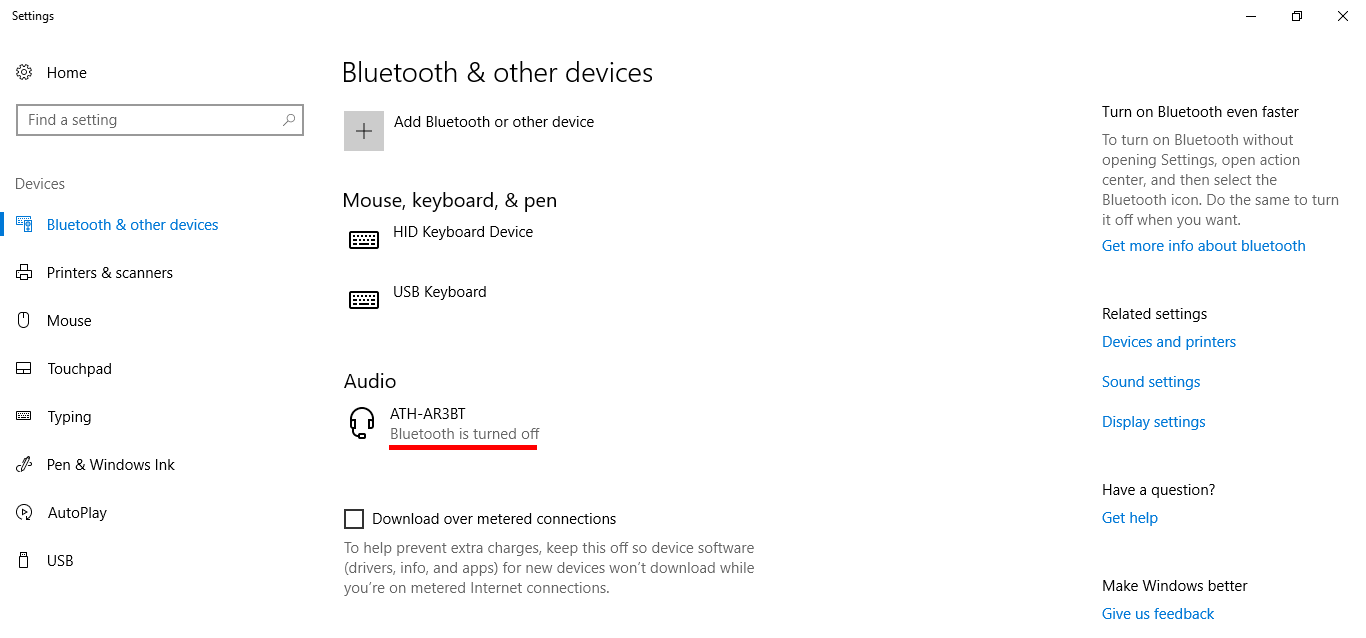Click the Mouse icon in sidebar

click(x=24, y=320)
